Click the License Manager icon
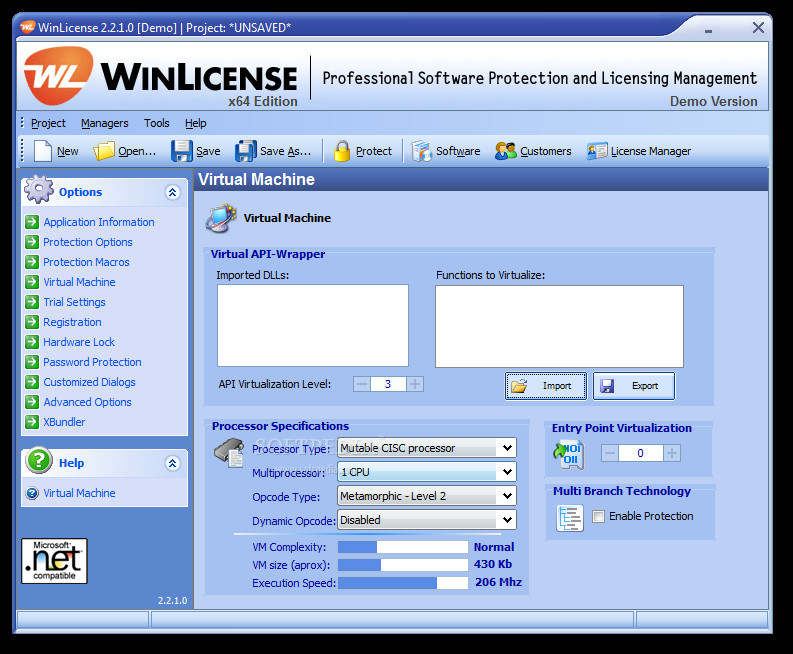The width and height of the screenshot is (793, 654). pos(597,151)
